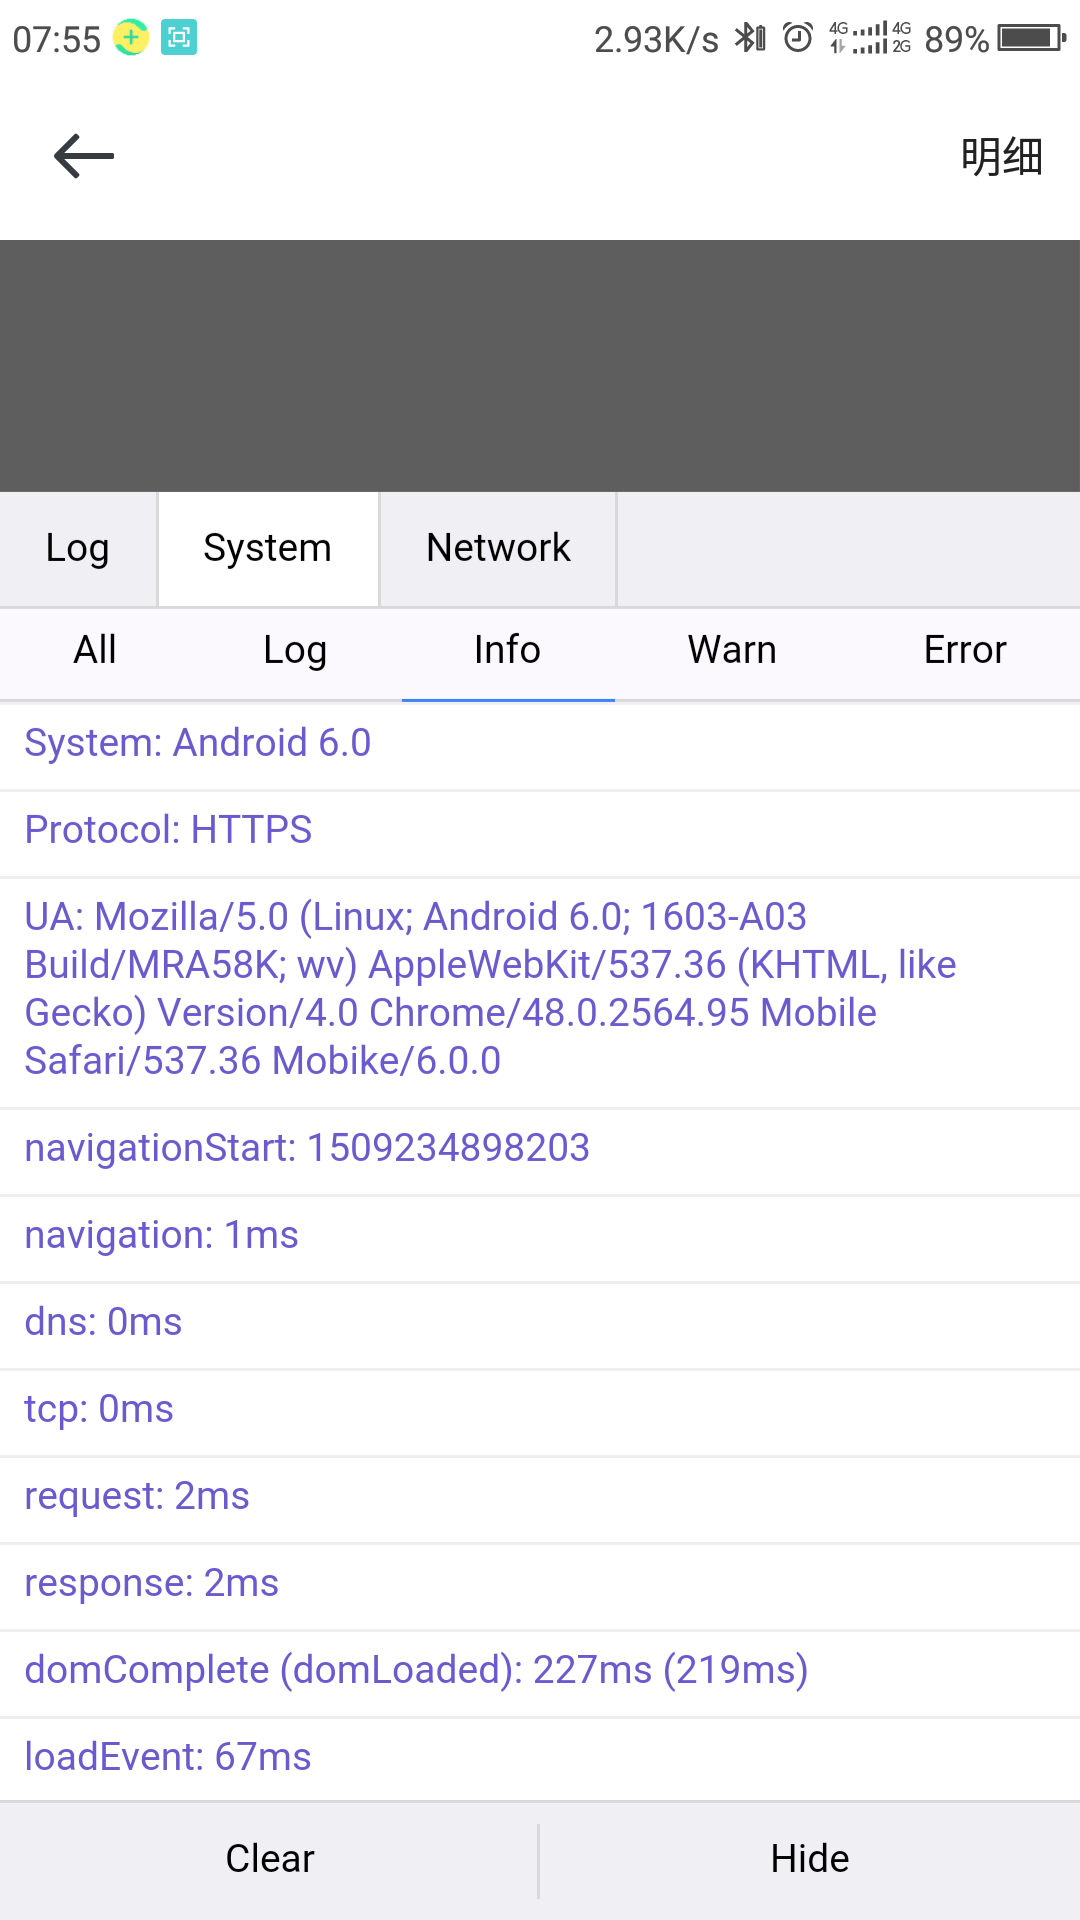Tap the battery indicator icon
Image resolution: width=1080 pixels, height=1920 pixels.
(1032, 38)
